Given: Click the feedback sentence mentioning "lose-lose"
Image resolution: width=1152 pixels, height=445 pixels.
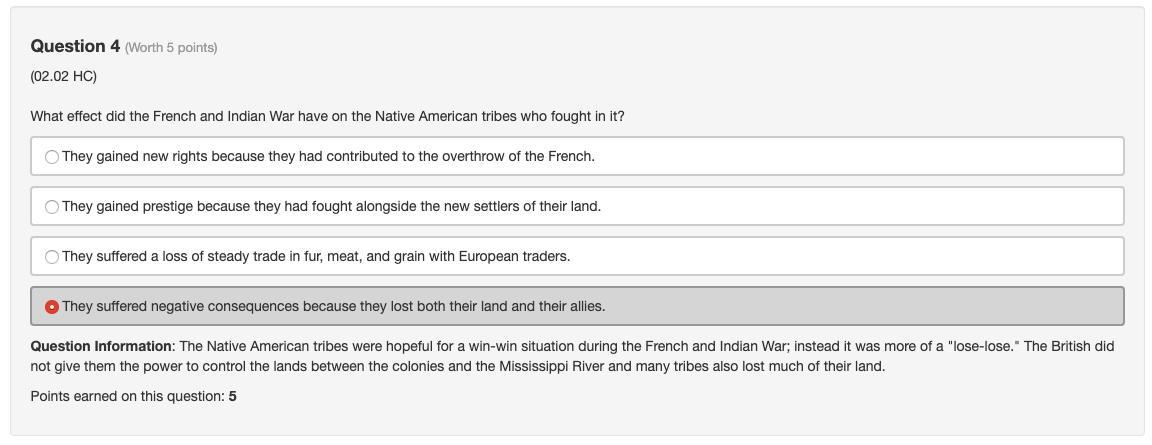Looking at the screenshot, I should (x=640, y=346).
